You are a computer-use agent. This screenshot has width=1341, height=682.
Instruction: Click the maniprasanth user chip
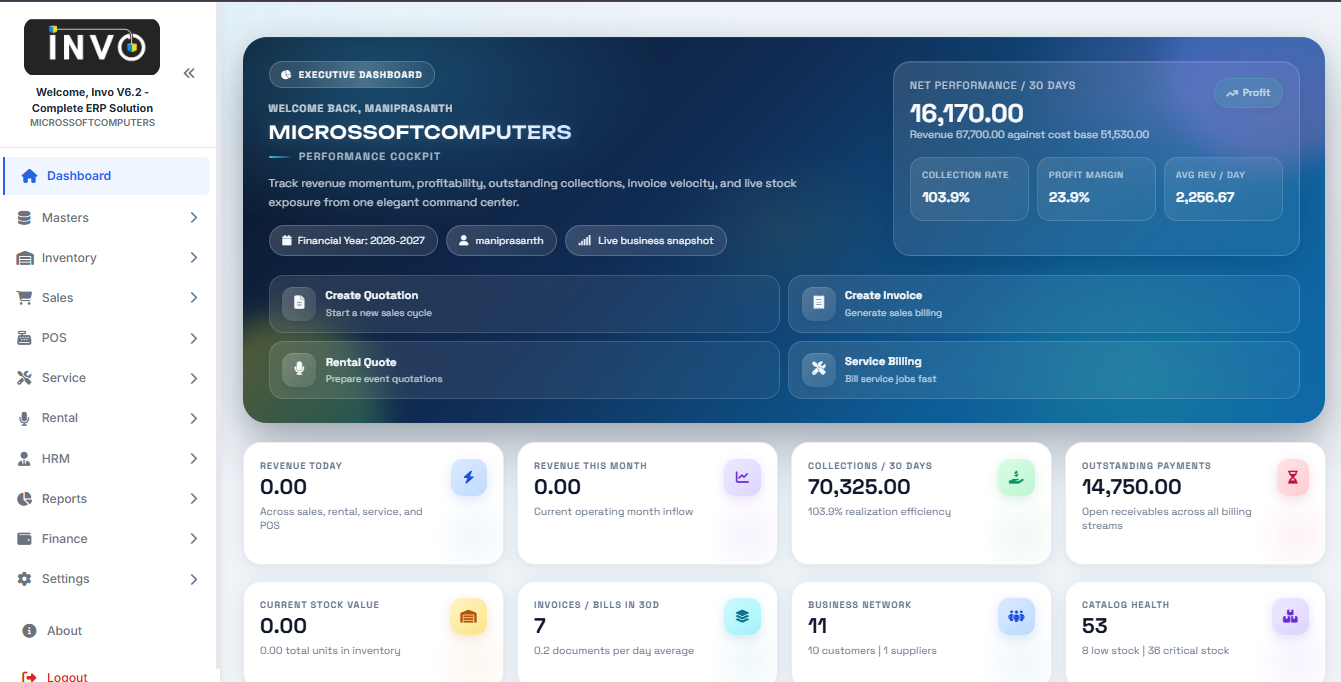point(501,241)
